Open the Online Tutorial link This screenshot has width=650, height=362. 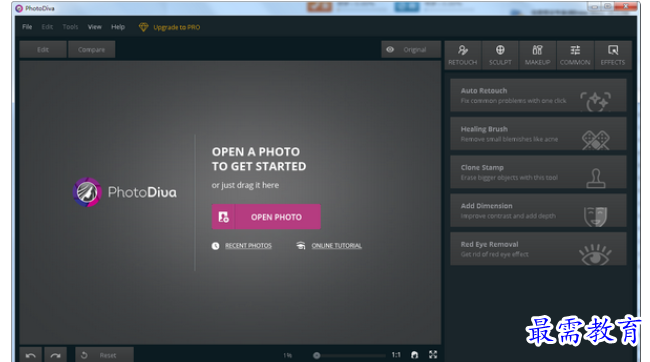tap(337, 246)
